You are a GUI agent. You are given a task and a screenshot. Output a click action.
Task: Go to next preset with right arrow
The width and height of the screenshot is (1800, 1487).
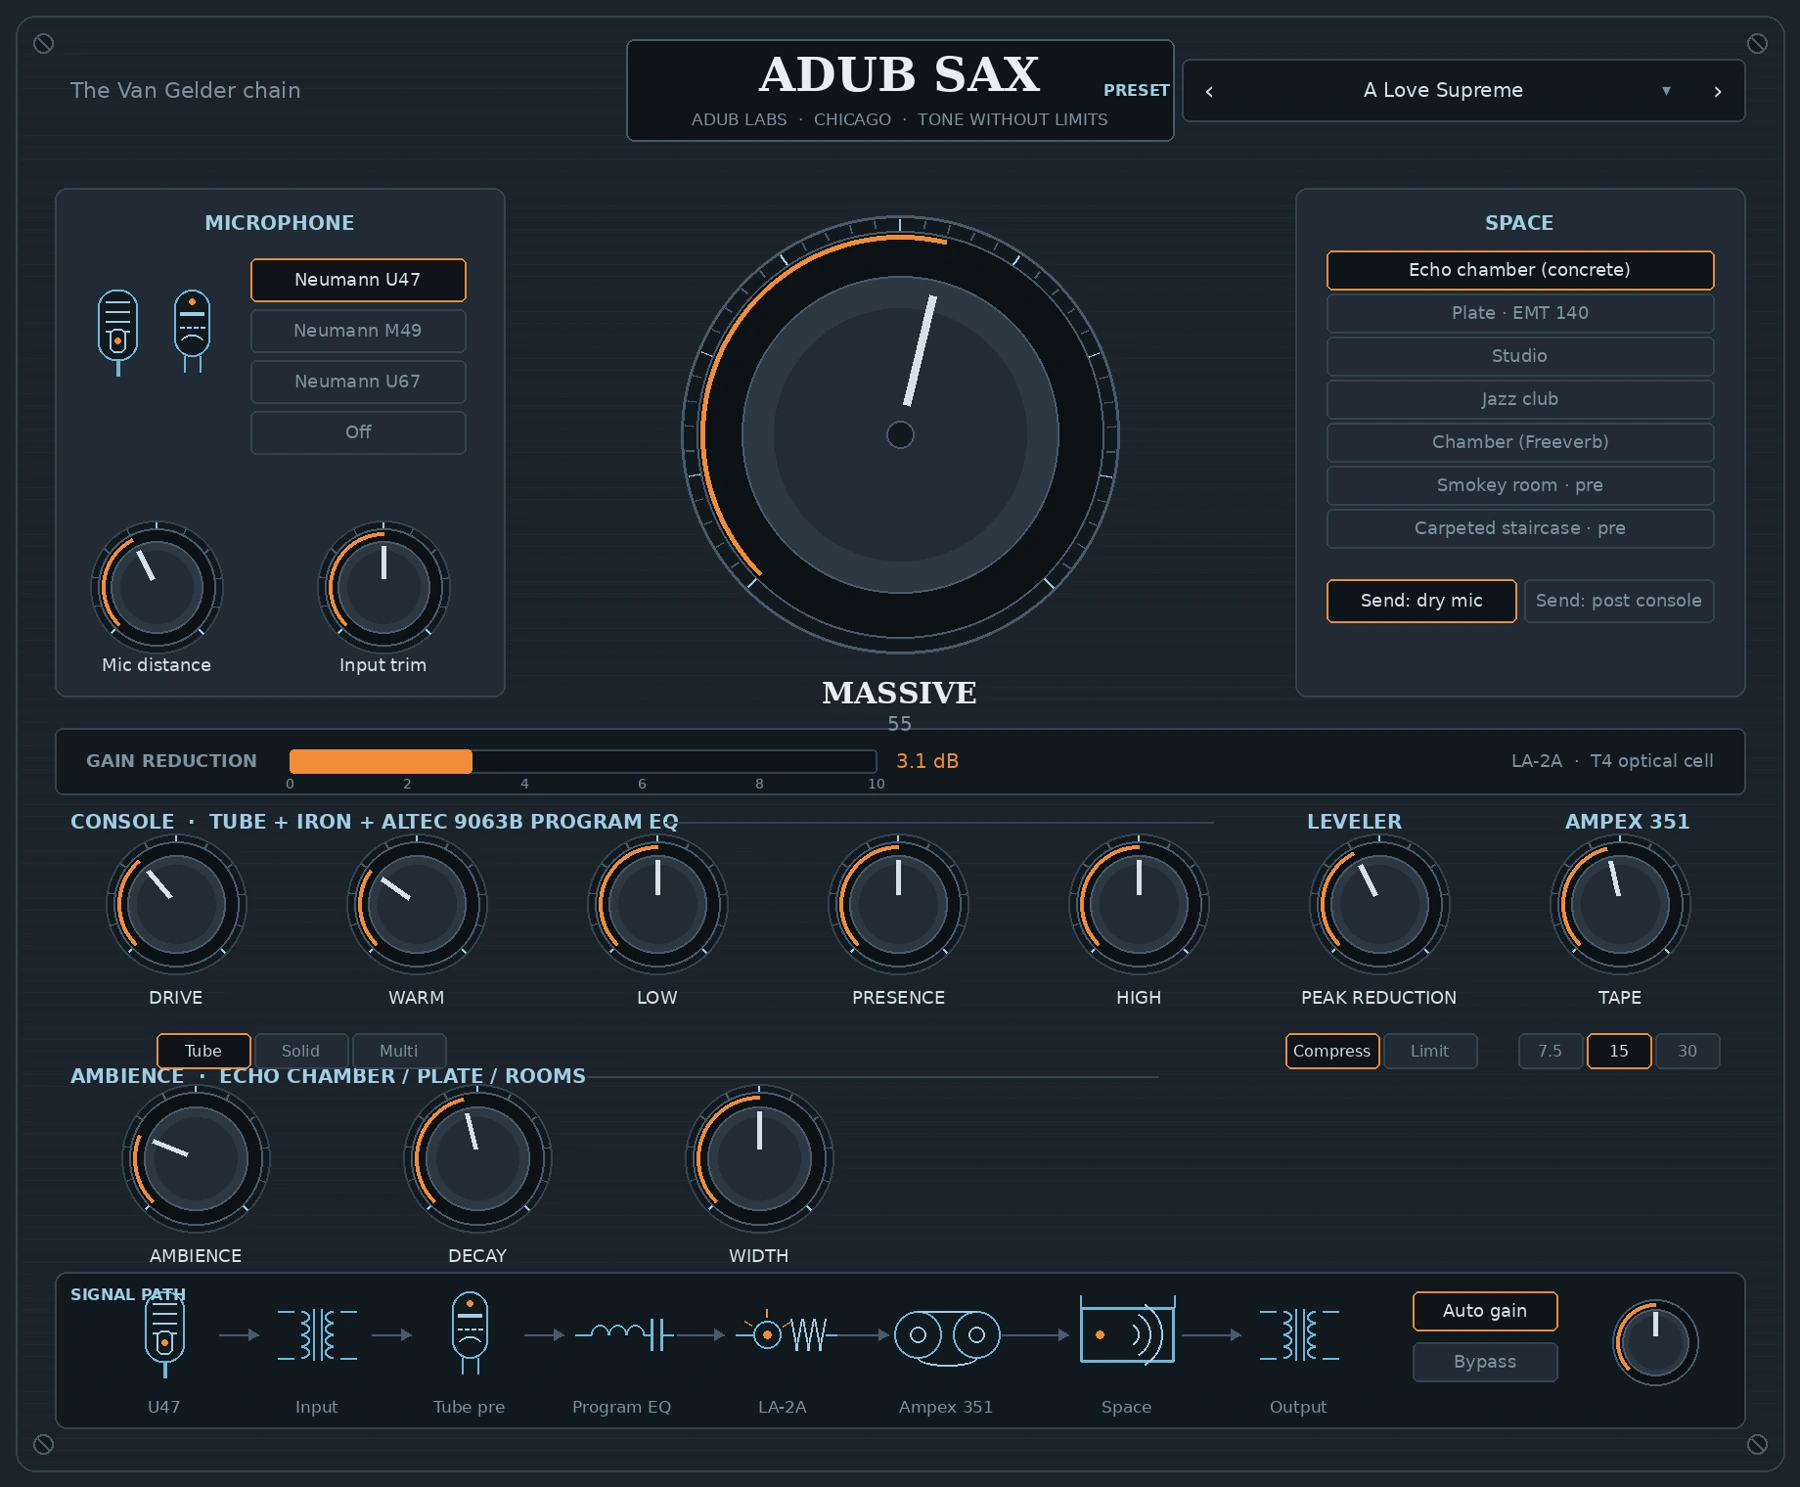pos(1718,91)
